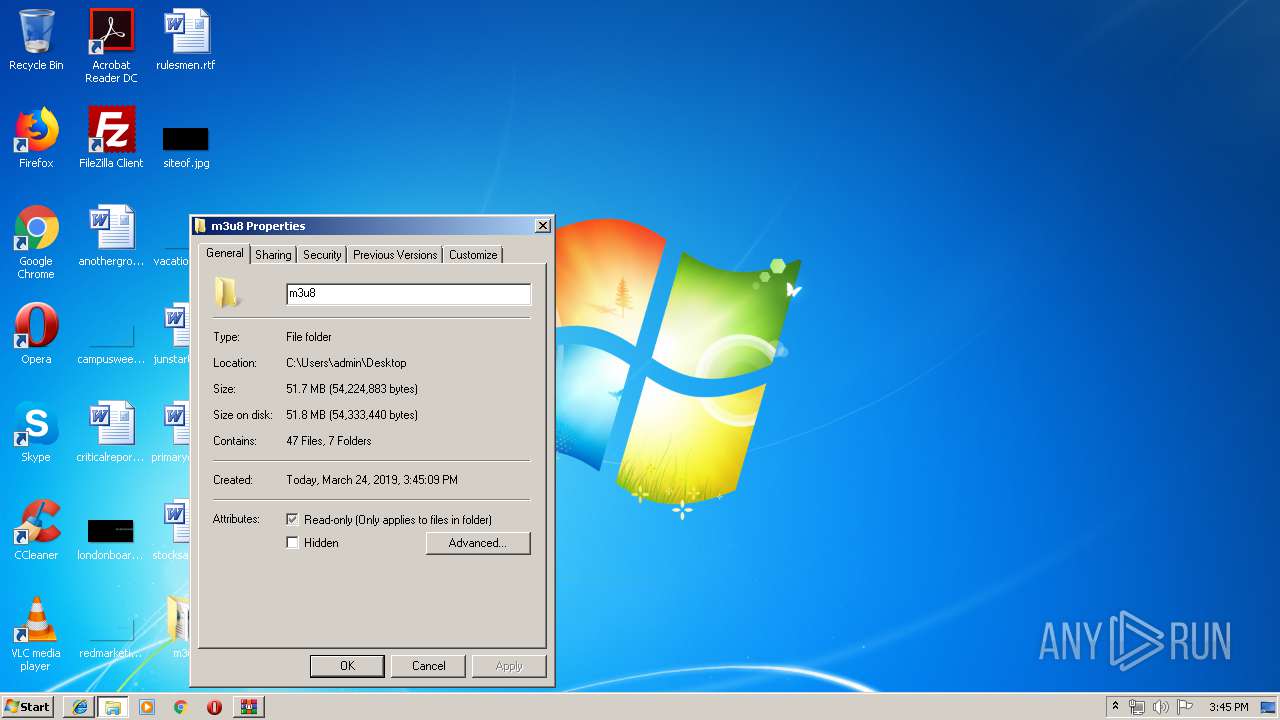Open the FileZilla Client shortcut

coord(111,138)
